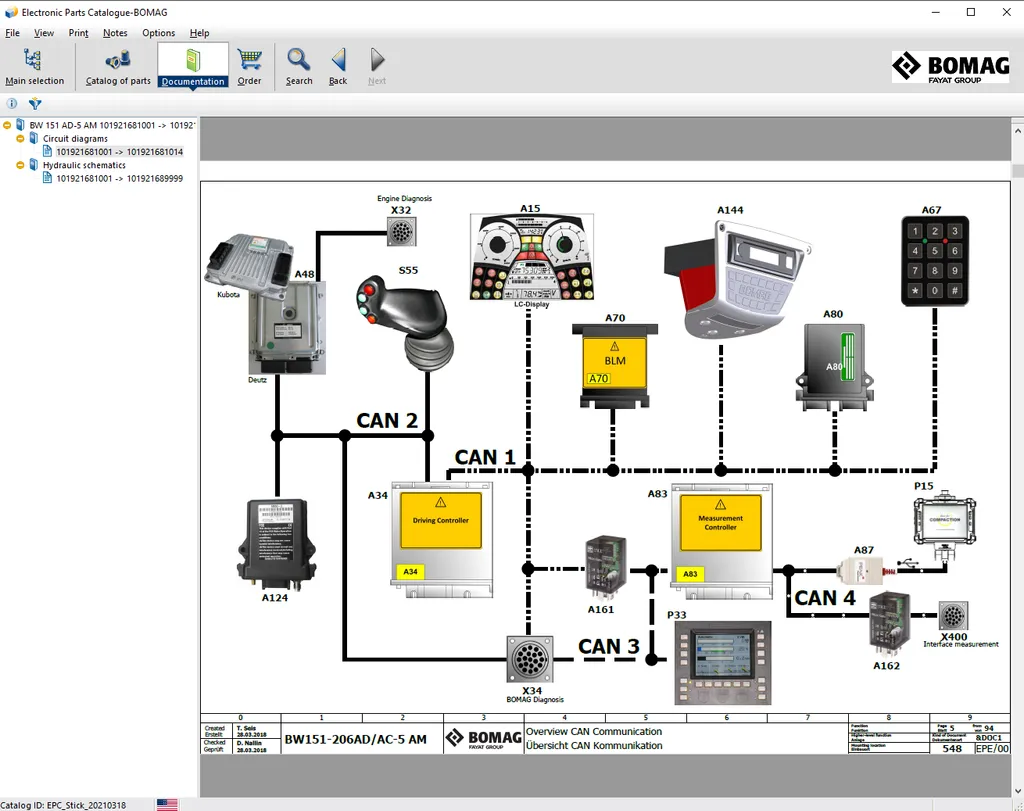
Task: Click the A83 Measurement Controller box
Action: point(722,541)
